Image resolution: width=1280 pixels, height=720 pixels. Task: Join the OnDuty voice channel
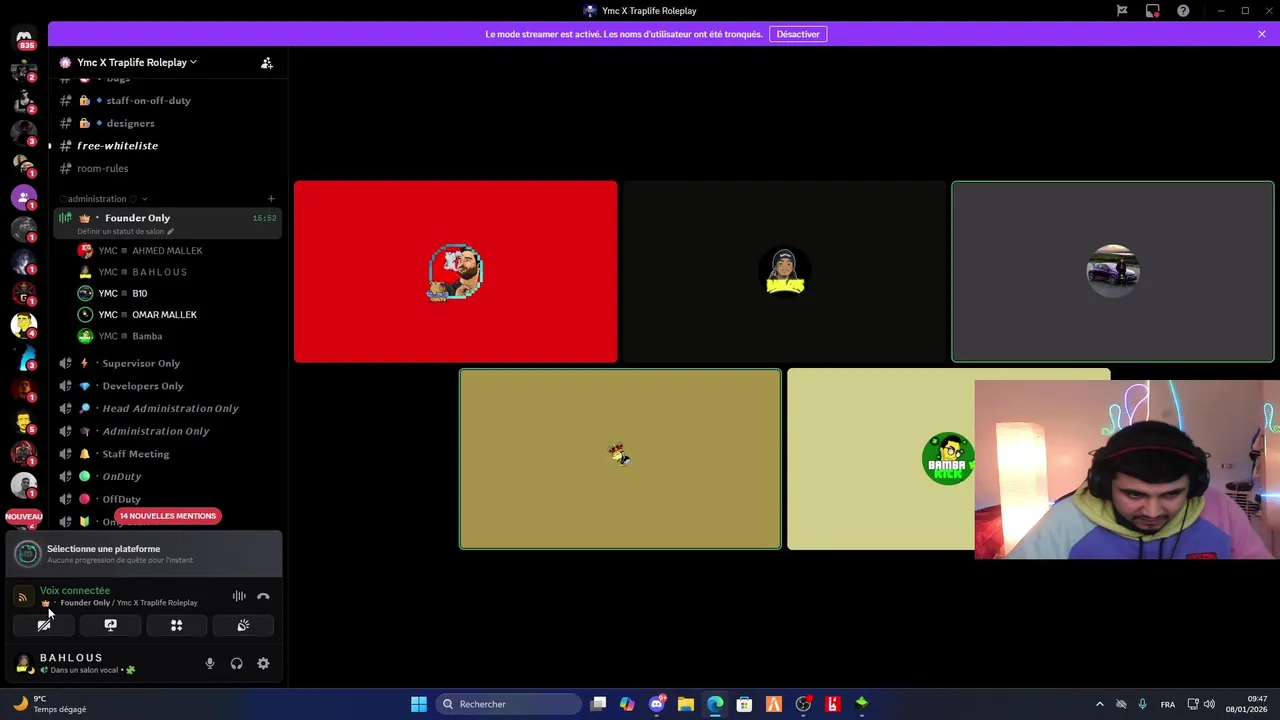click(x=165, y=476)
